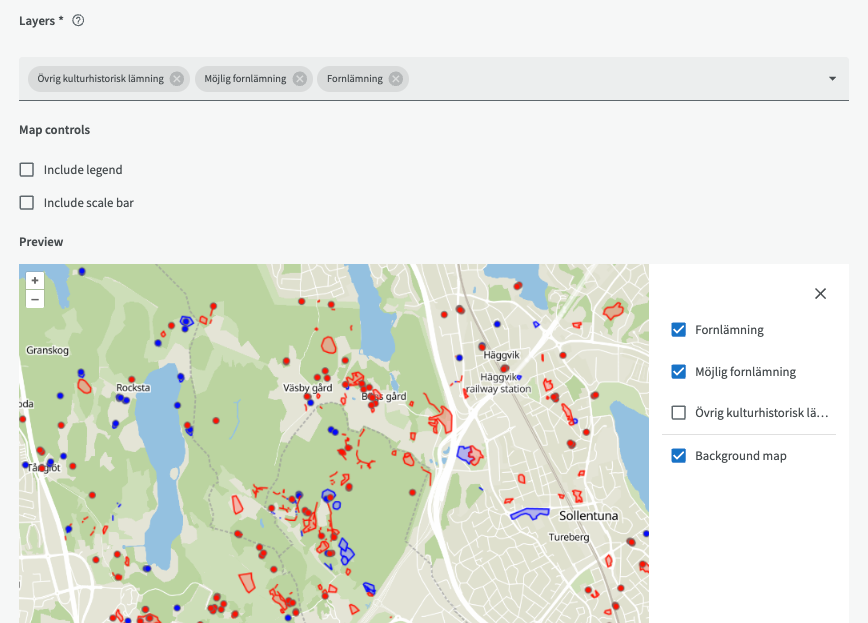868x623 pixels.
Task: Click the Tureberg map label
Action: click(569, 537)
